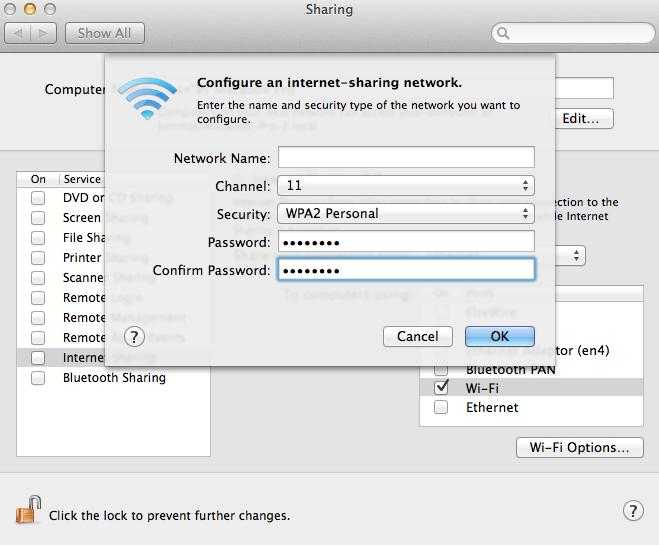Toggle Printer Sharing checkbox
The height and width of the screenshot is (545, 659).
[x=38, y=258]
